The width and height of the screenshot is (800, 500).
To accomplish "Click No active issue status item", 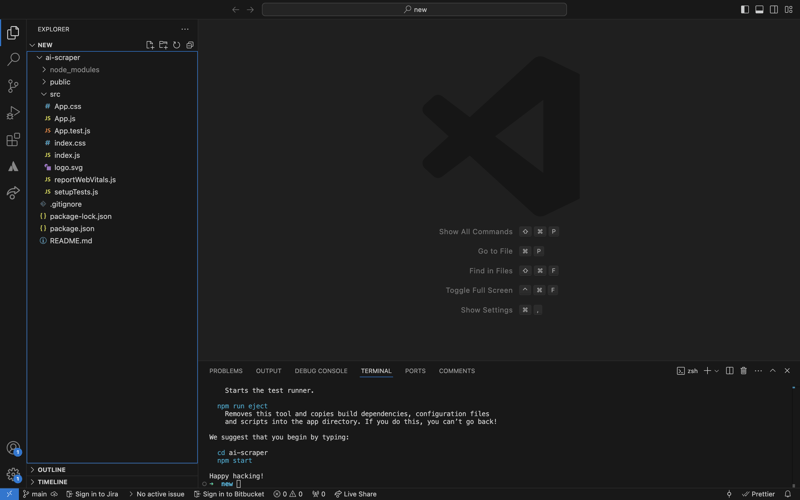I will point(156,494).
